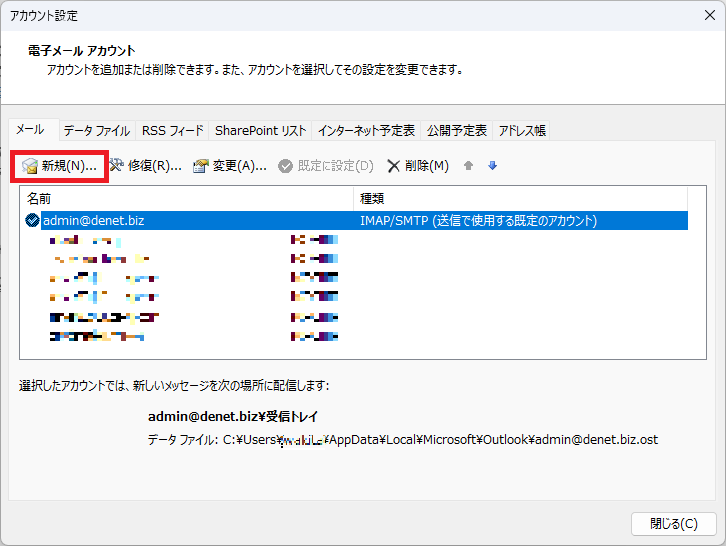Click 既定に設定(D) set as default

coord(326,166)
